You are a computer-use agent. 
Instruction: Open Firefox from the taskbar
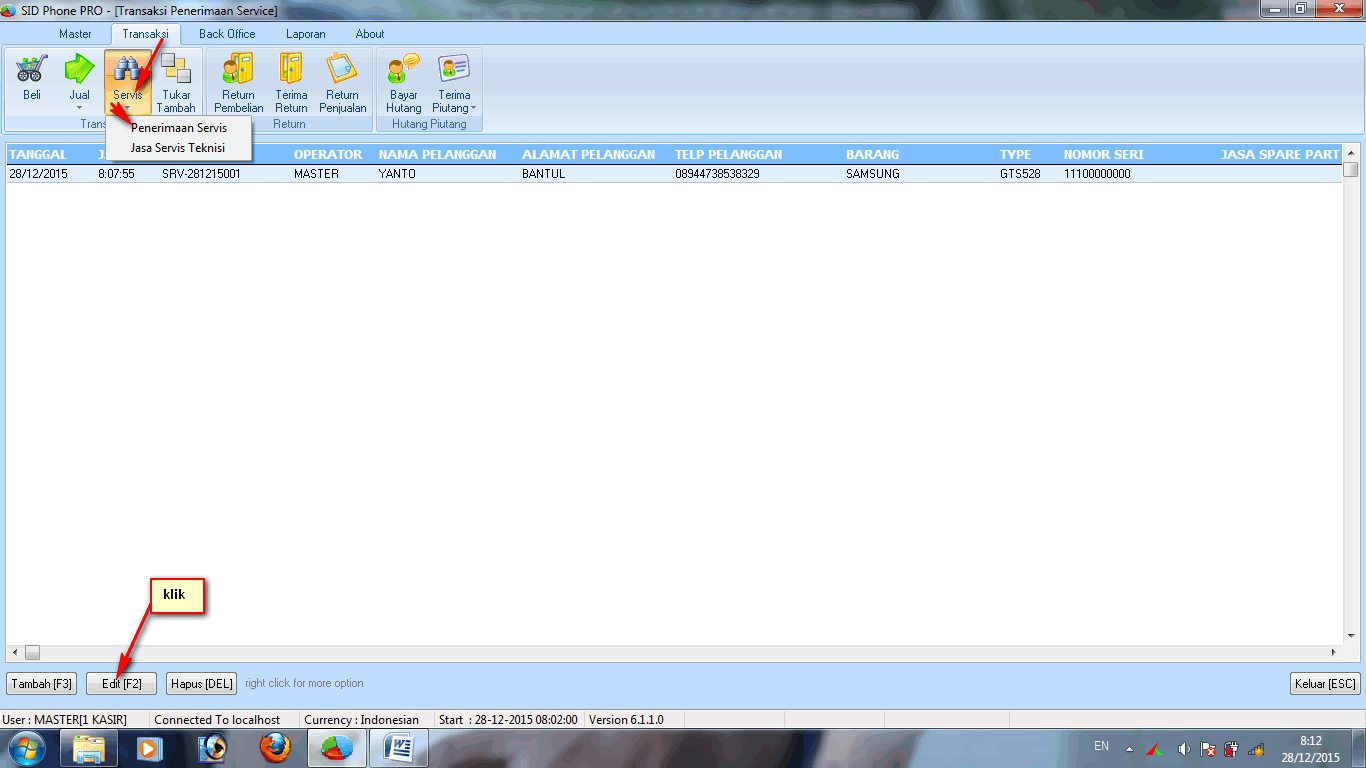click(x=274, y=747)
